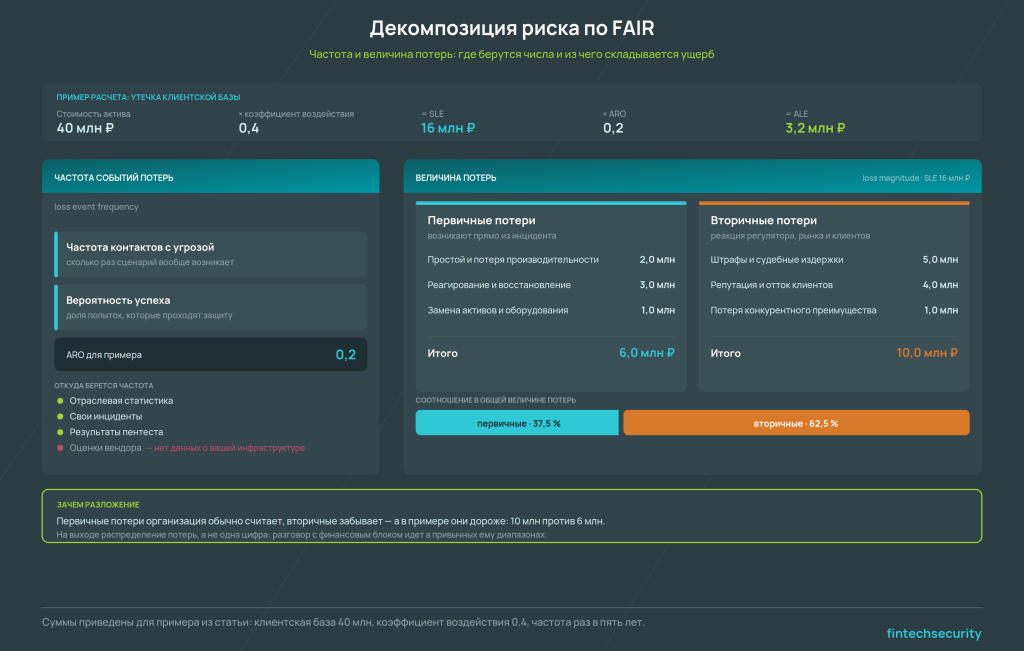Select the "Репутация и отток клиентов" row
The width and height of the screenshot is (1024, 651).
point(834,285)
